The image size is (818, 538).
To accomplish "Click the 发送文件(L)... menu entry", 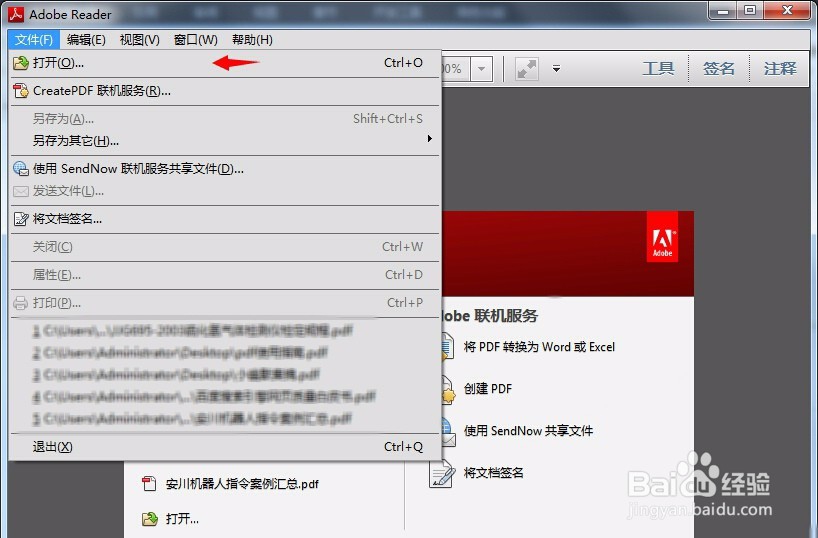I will tap(225, 191).
